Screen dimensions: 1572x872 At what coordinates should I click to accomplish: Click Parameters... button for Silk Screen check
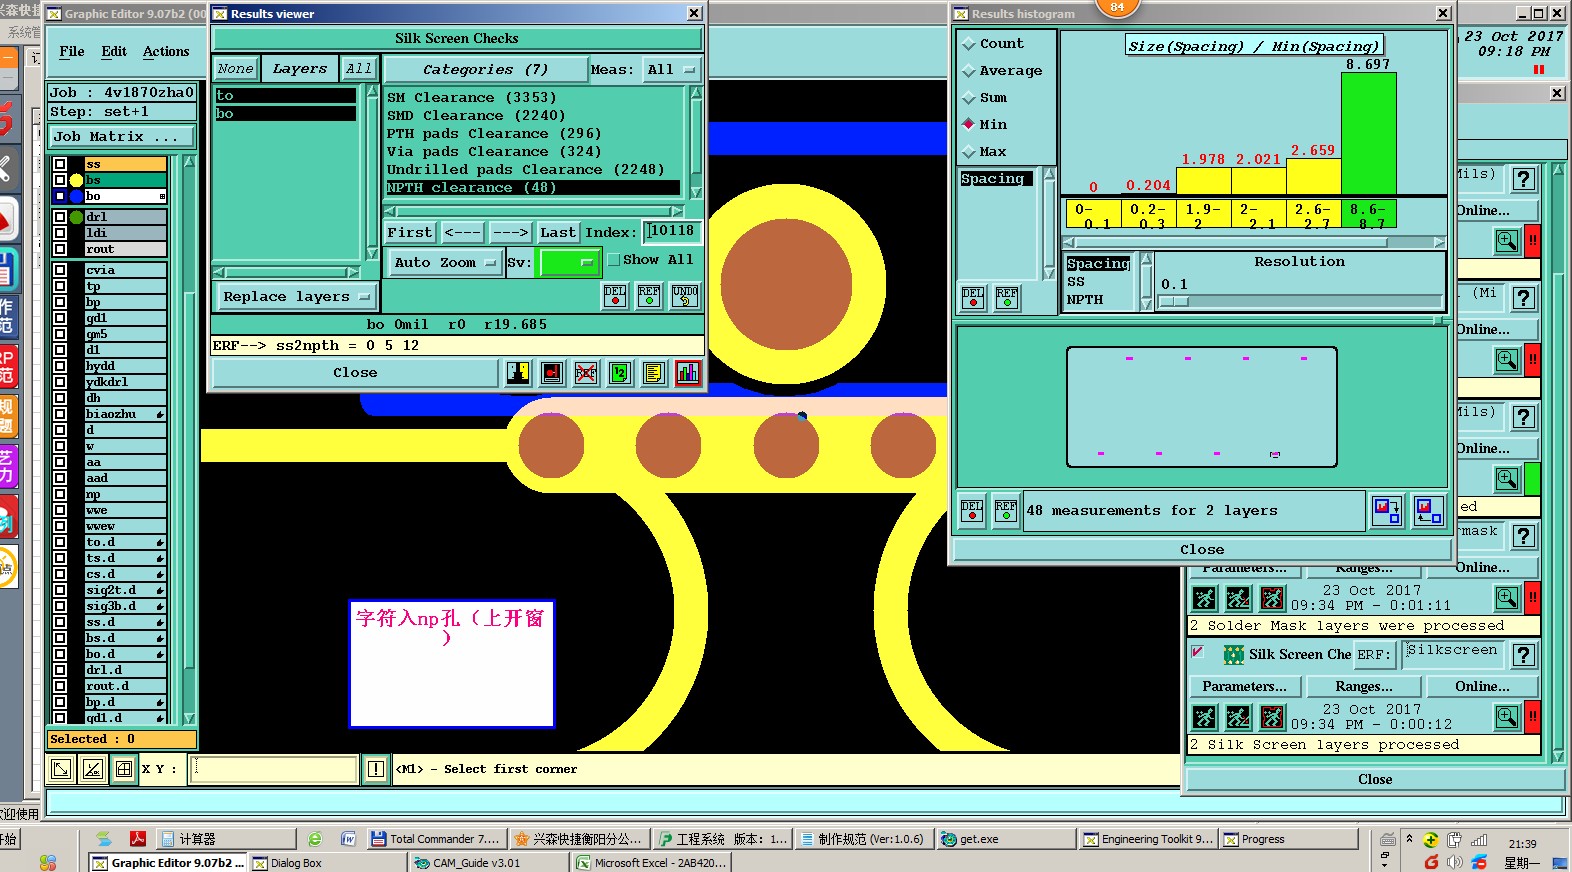(x=1244, y=687)
